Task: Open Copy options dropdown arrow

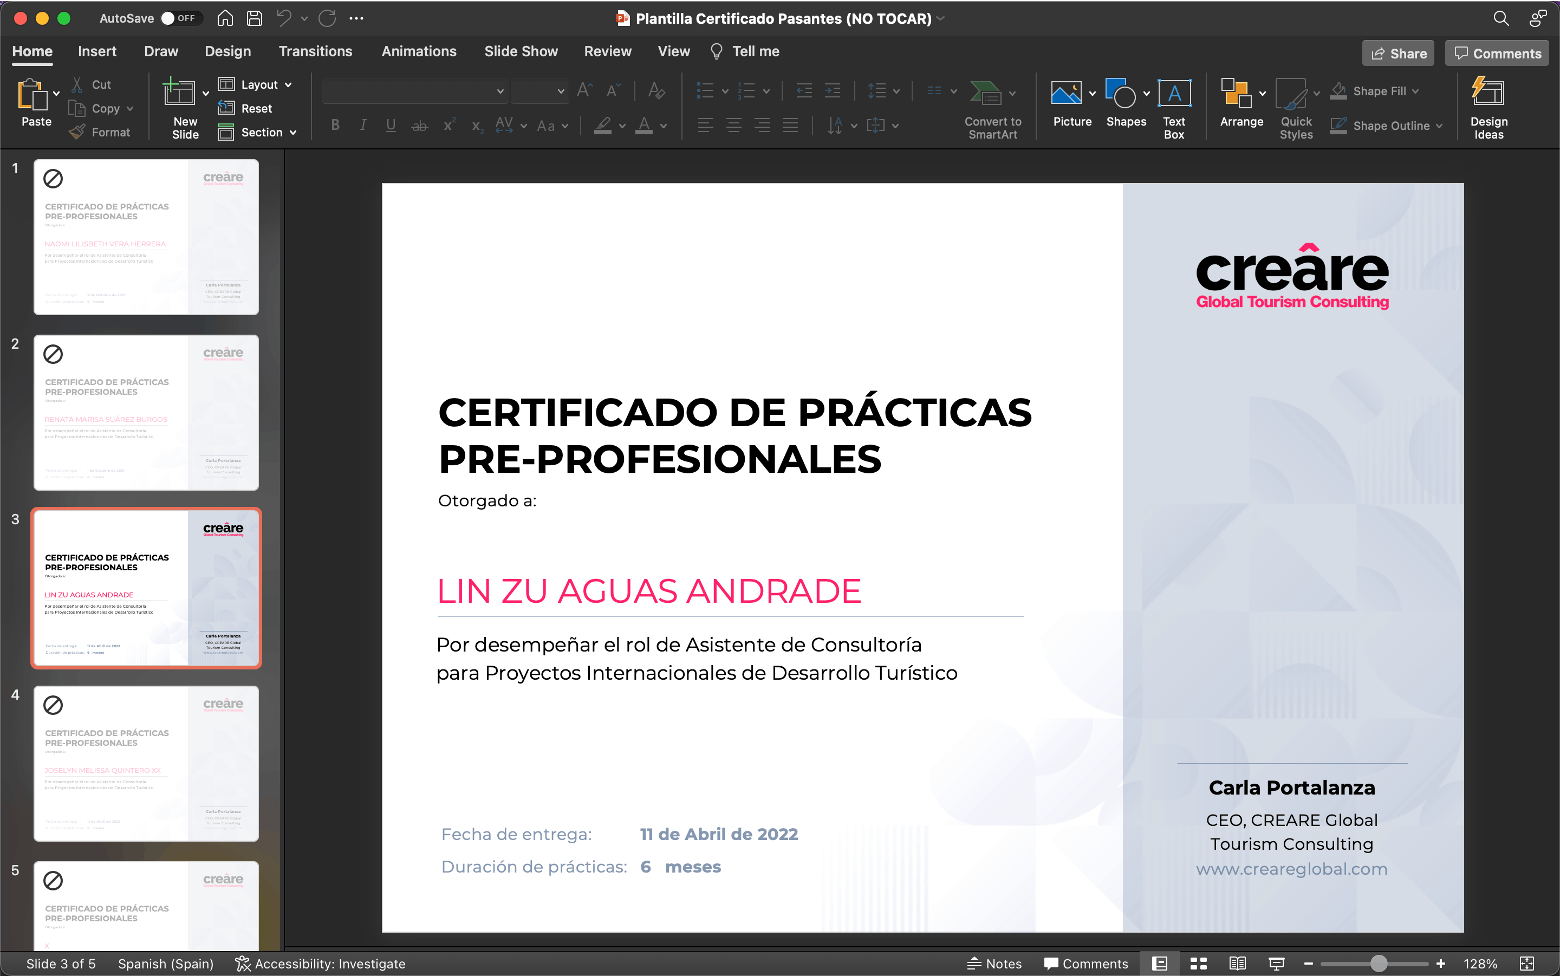Action: (x=130, y=108)
